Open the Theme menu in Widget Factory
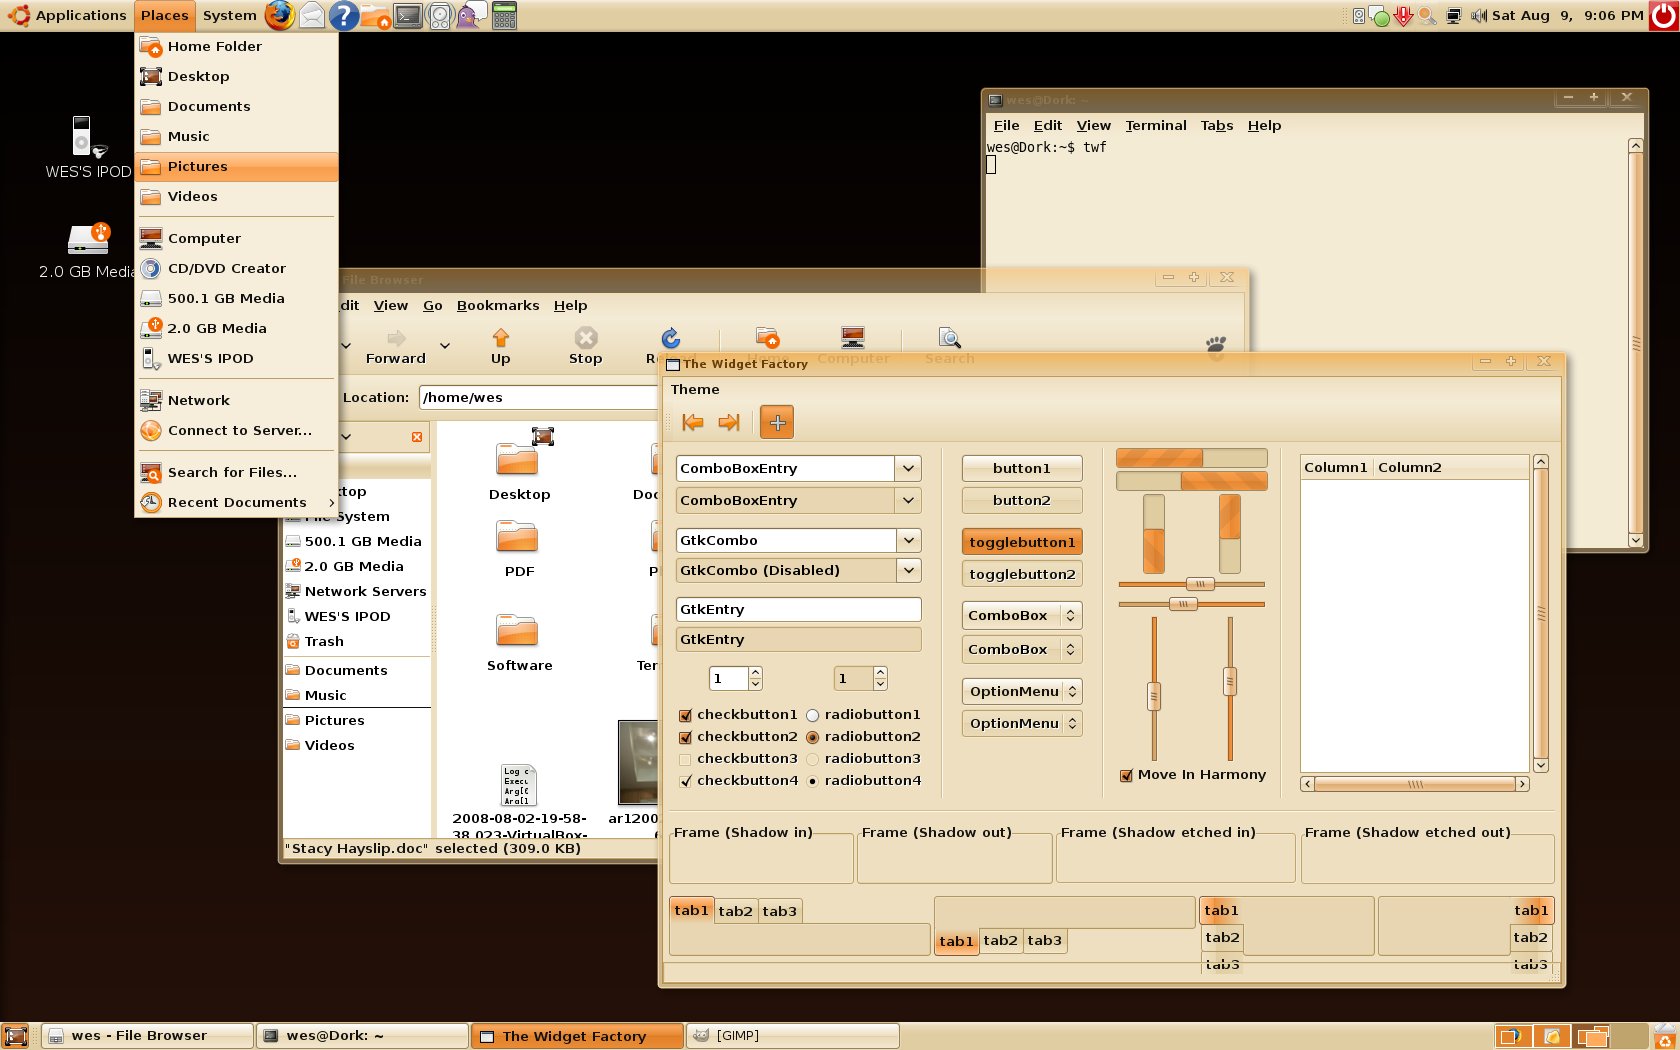Viewport: 1680px width, 1050px height. 695,389
